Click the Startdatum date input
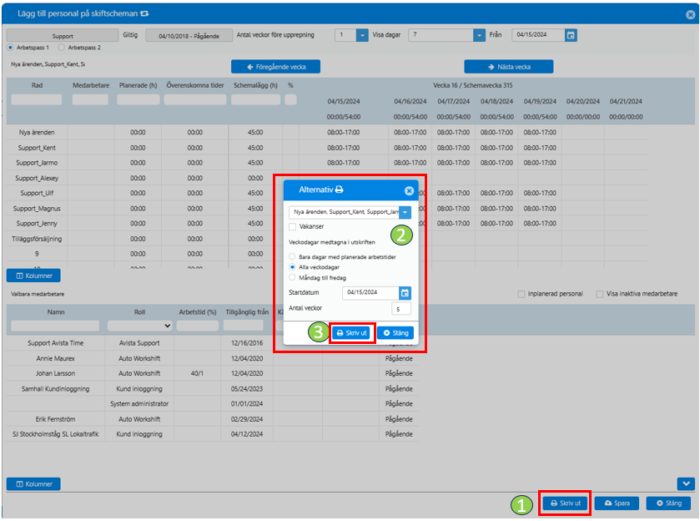 pos(371,293)
